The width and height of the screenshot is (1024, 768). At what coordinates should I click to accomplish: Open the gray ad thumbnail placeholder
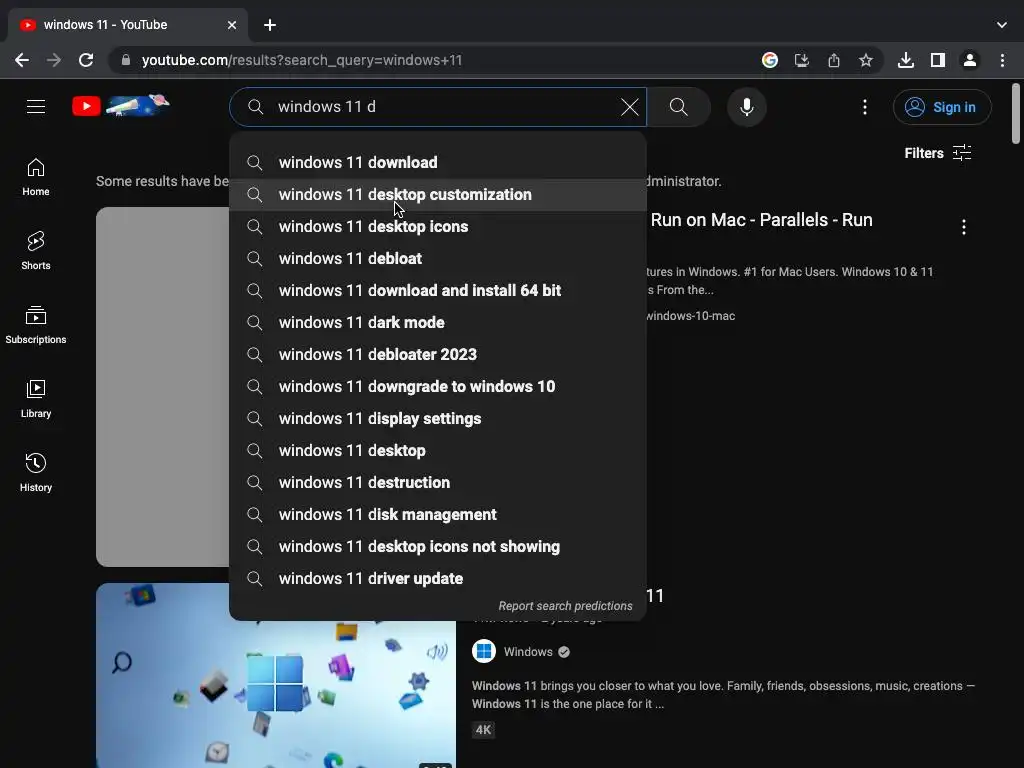pyautogui.click(x=163, y=387)
